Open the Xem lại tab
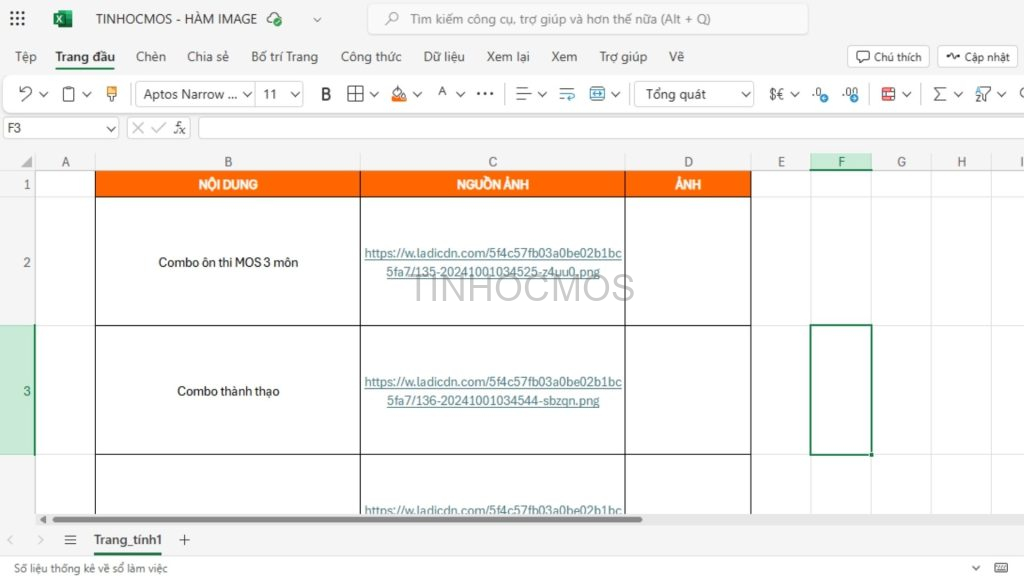This screenshot has height=576, width=1024. coord(507,57)
